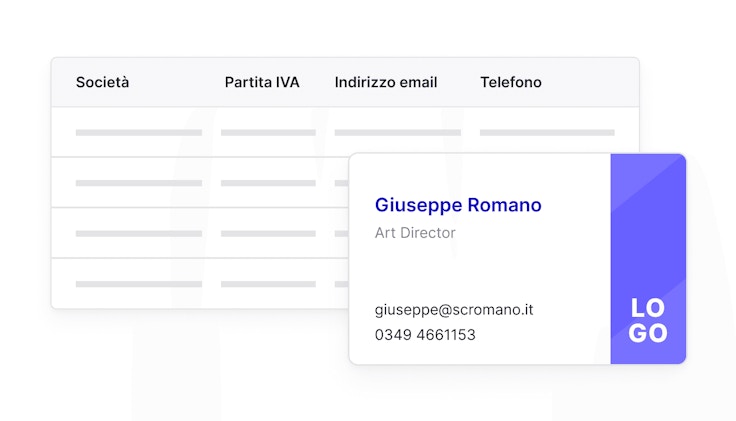Select first row's Partita IVA placeholder cell

click(268, 132)
